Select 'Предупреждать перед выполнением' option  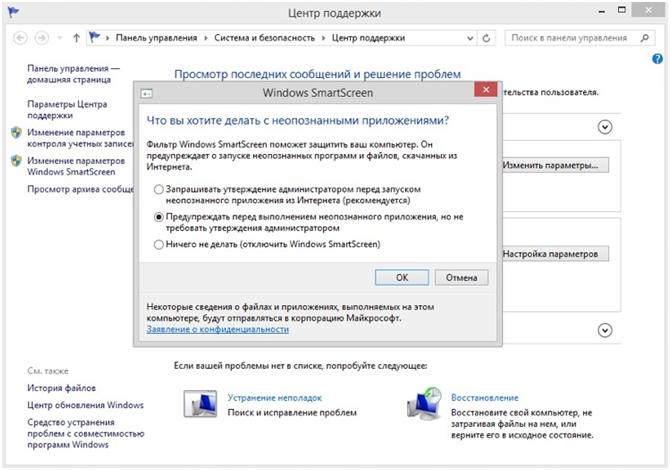point(159,217)
